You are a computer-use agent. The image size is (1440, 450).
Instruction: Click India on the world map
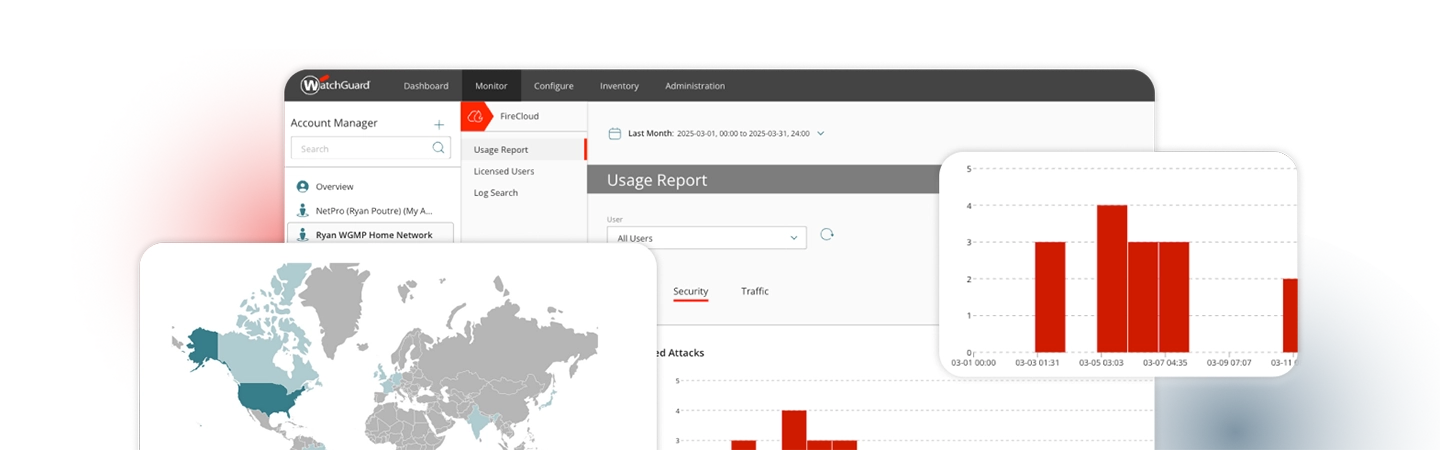pyautogui.click(x=479, y=421)
